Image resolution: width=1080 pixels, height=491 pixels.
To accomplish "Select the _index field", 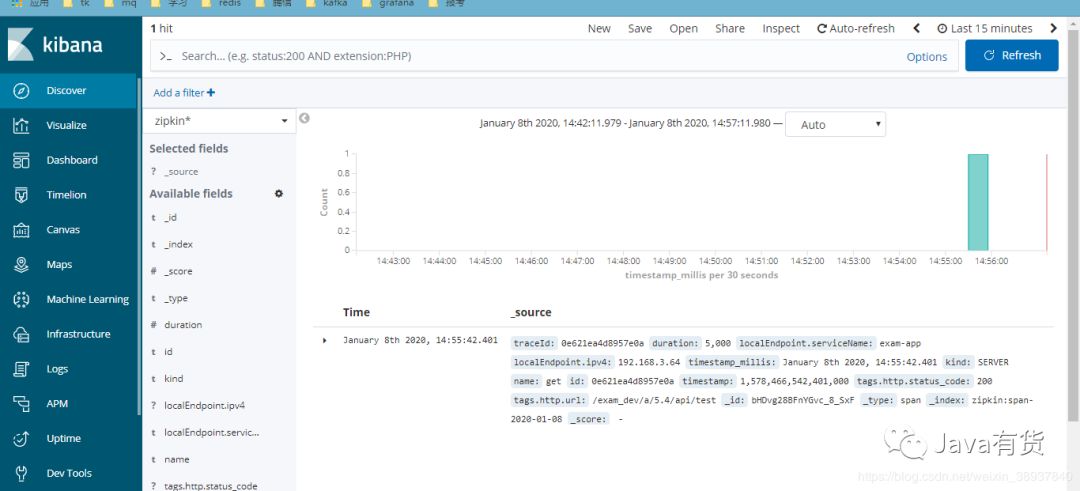I will tap(178, 244).
